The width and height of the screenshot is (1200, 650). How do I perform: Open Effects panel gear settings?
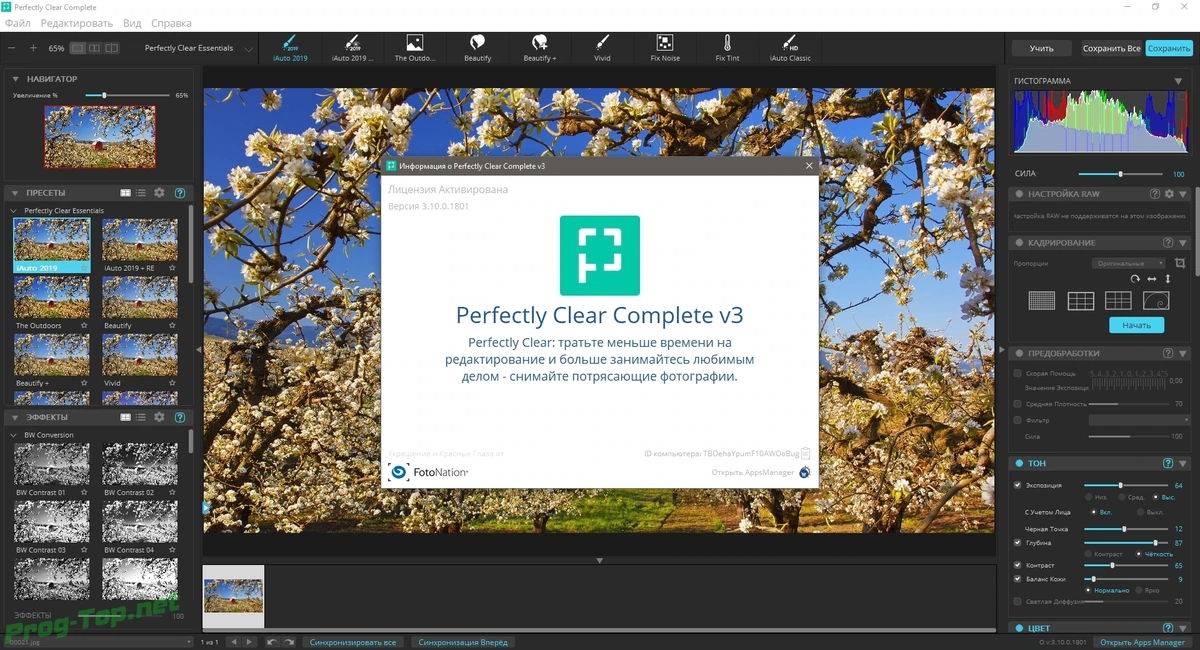[x=159, y=417]
